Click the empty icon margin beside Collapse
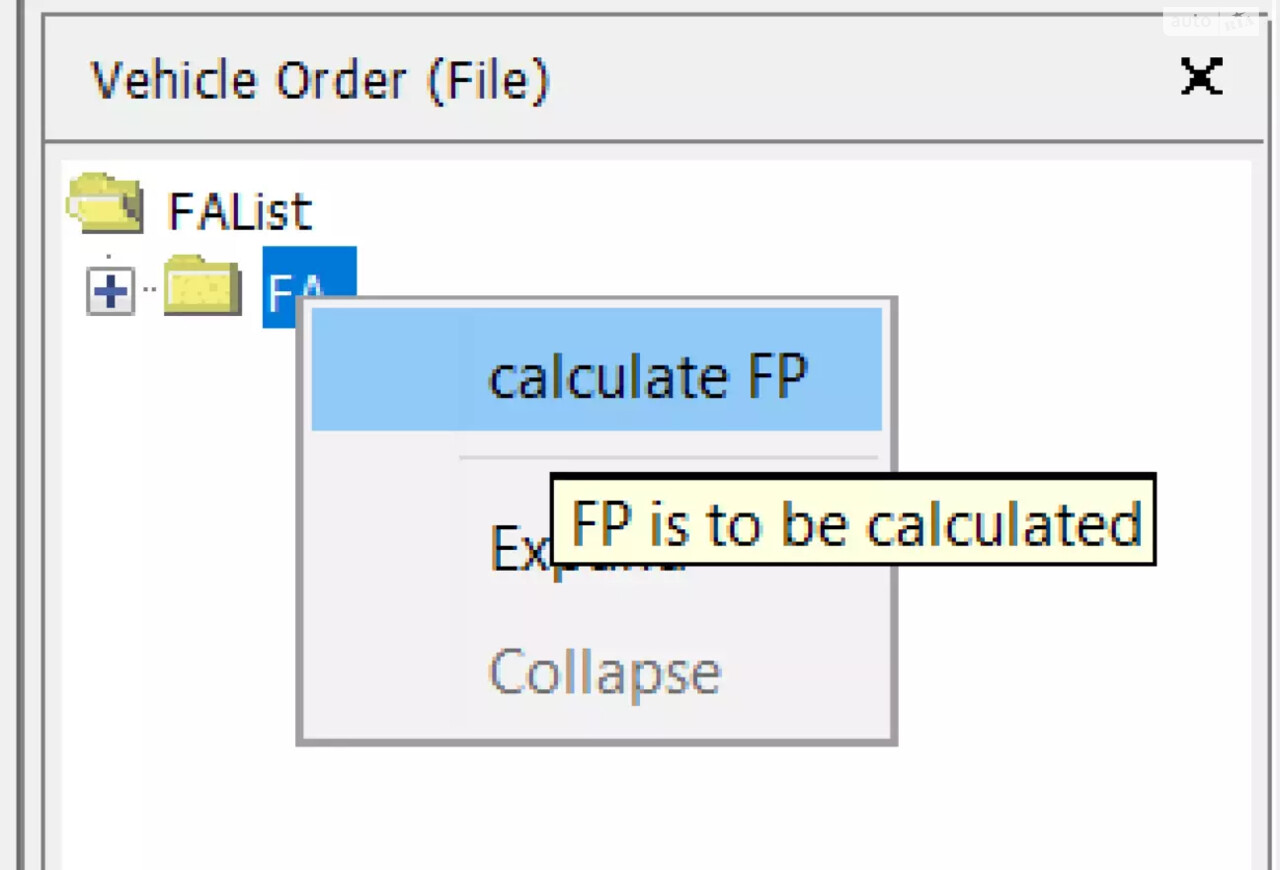The image size is (1280, 870). tap(385, 672)
